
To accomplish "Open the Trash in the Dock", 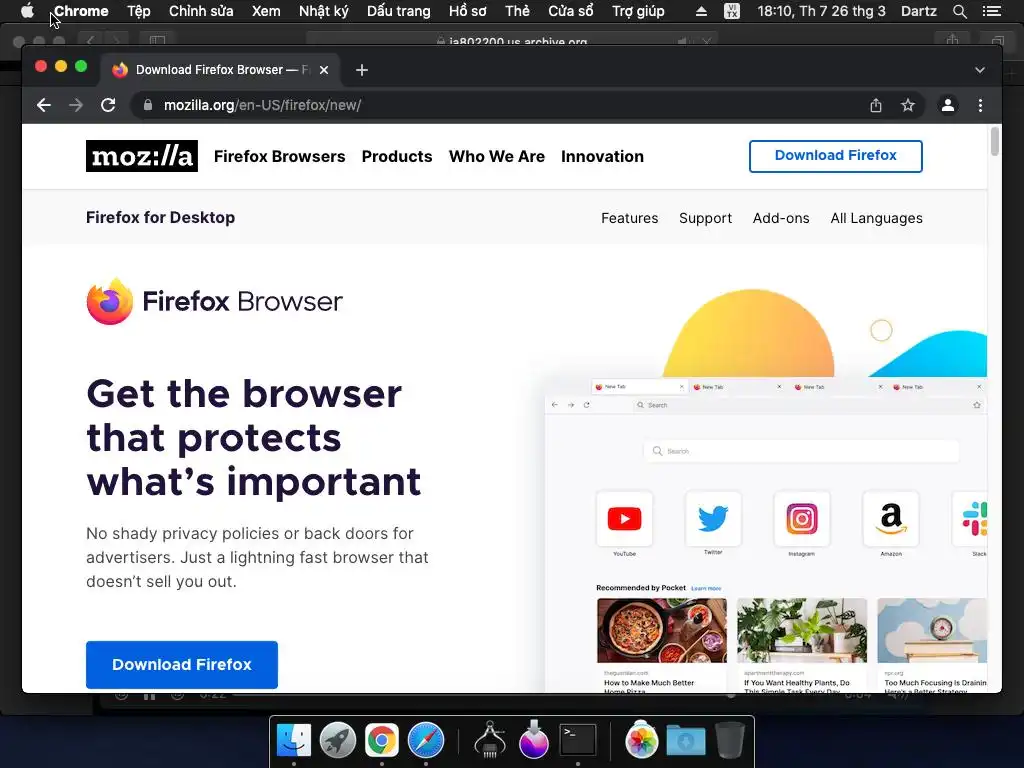I will (x=729, y=740).
